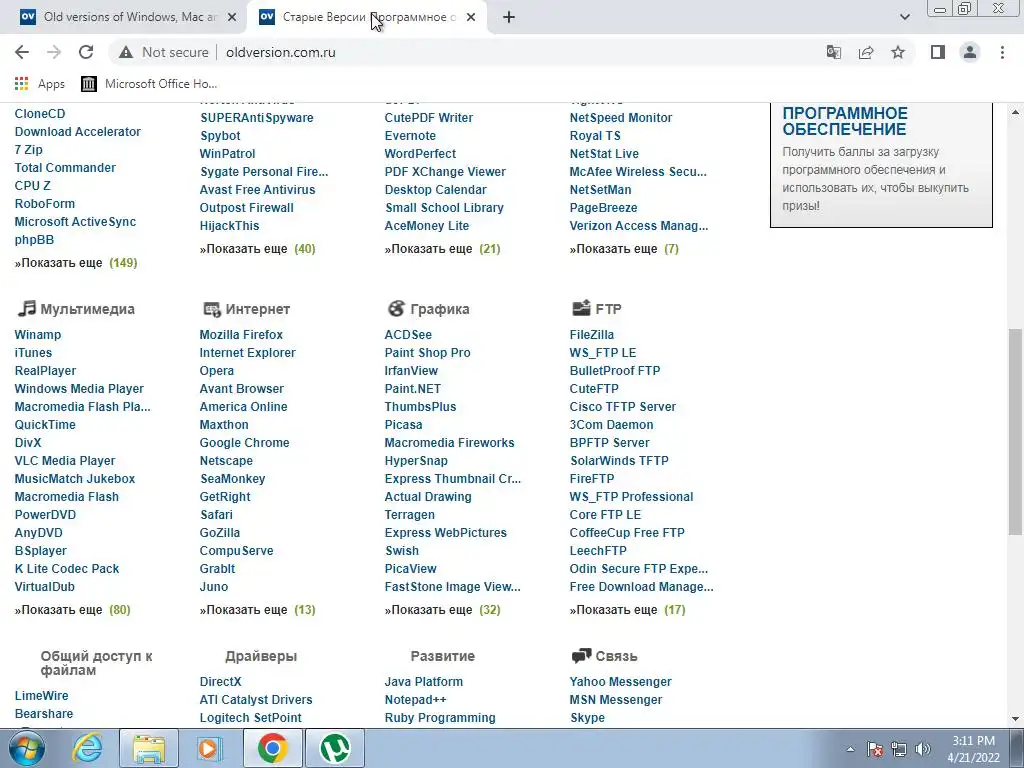The image size is (1024, 768).
Task: Open File Explorer from the taskbar
Action: 149,748
